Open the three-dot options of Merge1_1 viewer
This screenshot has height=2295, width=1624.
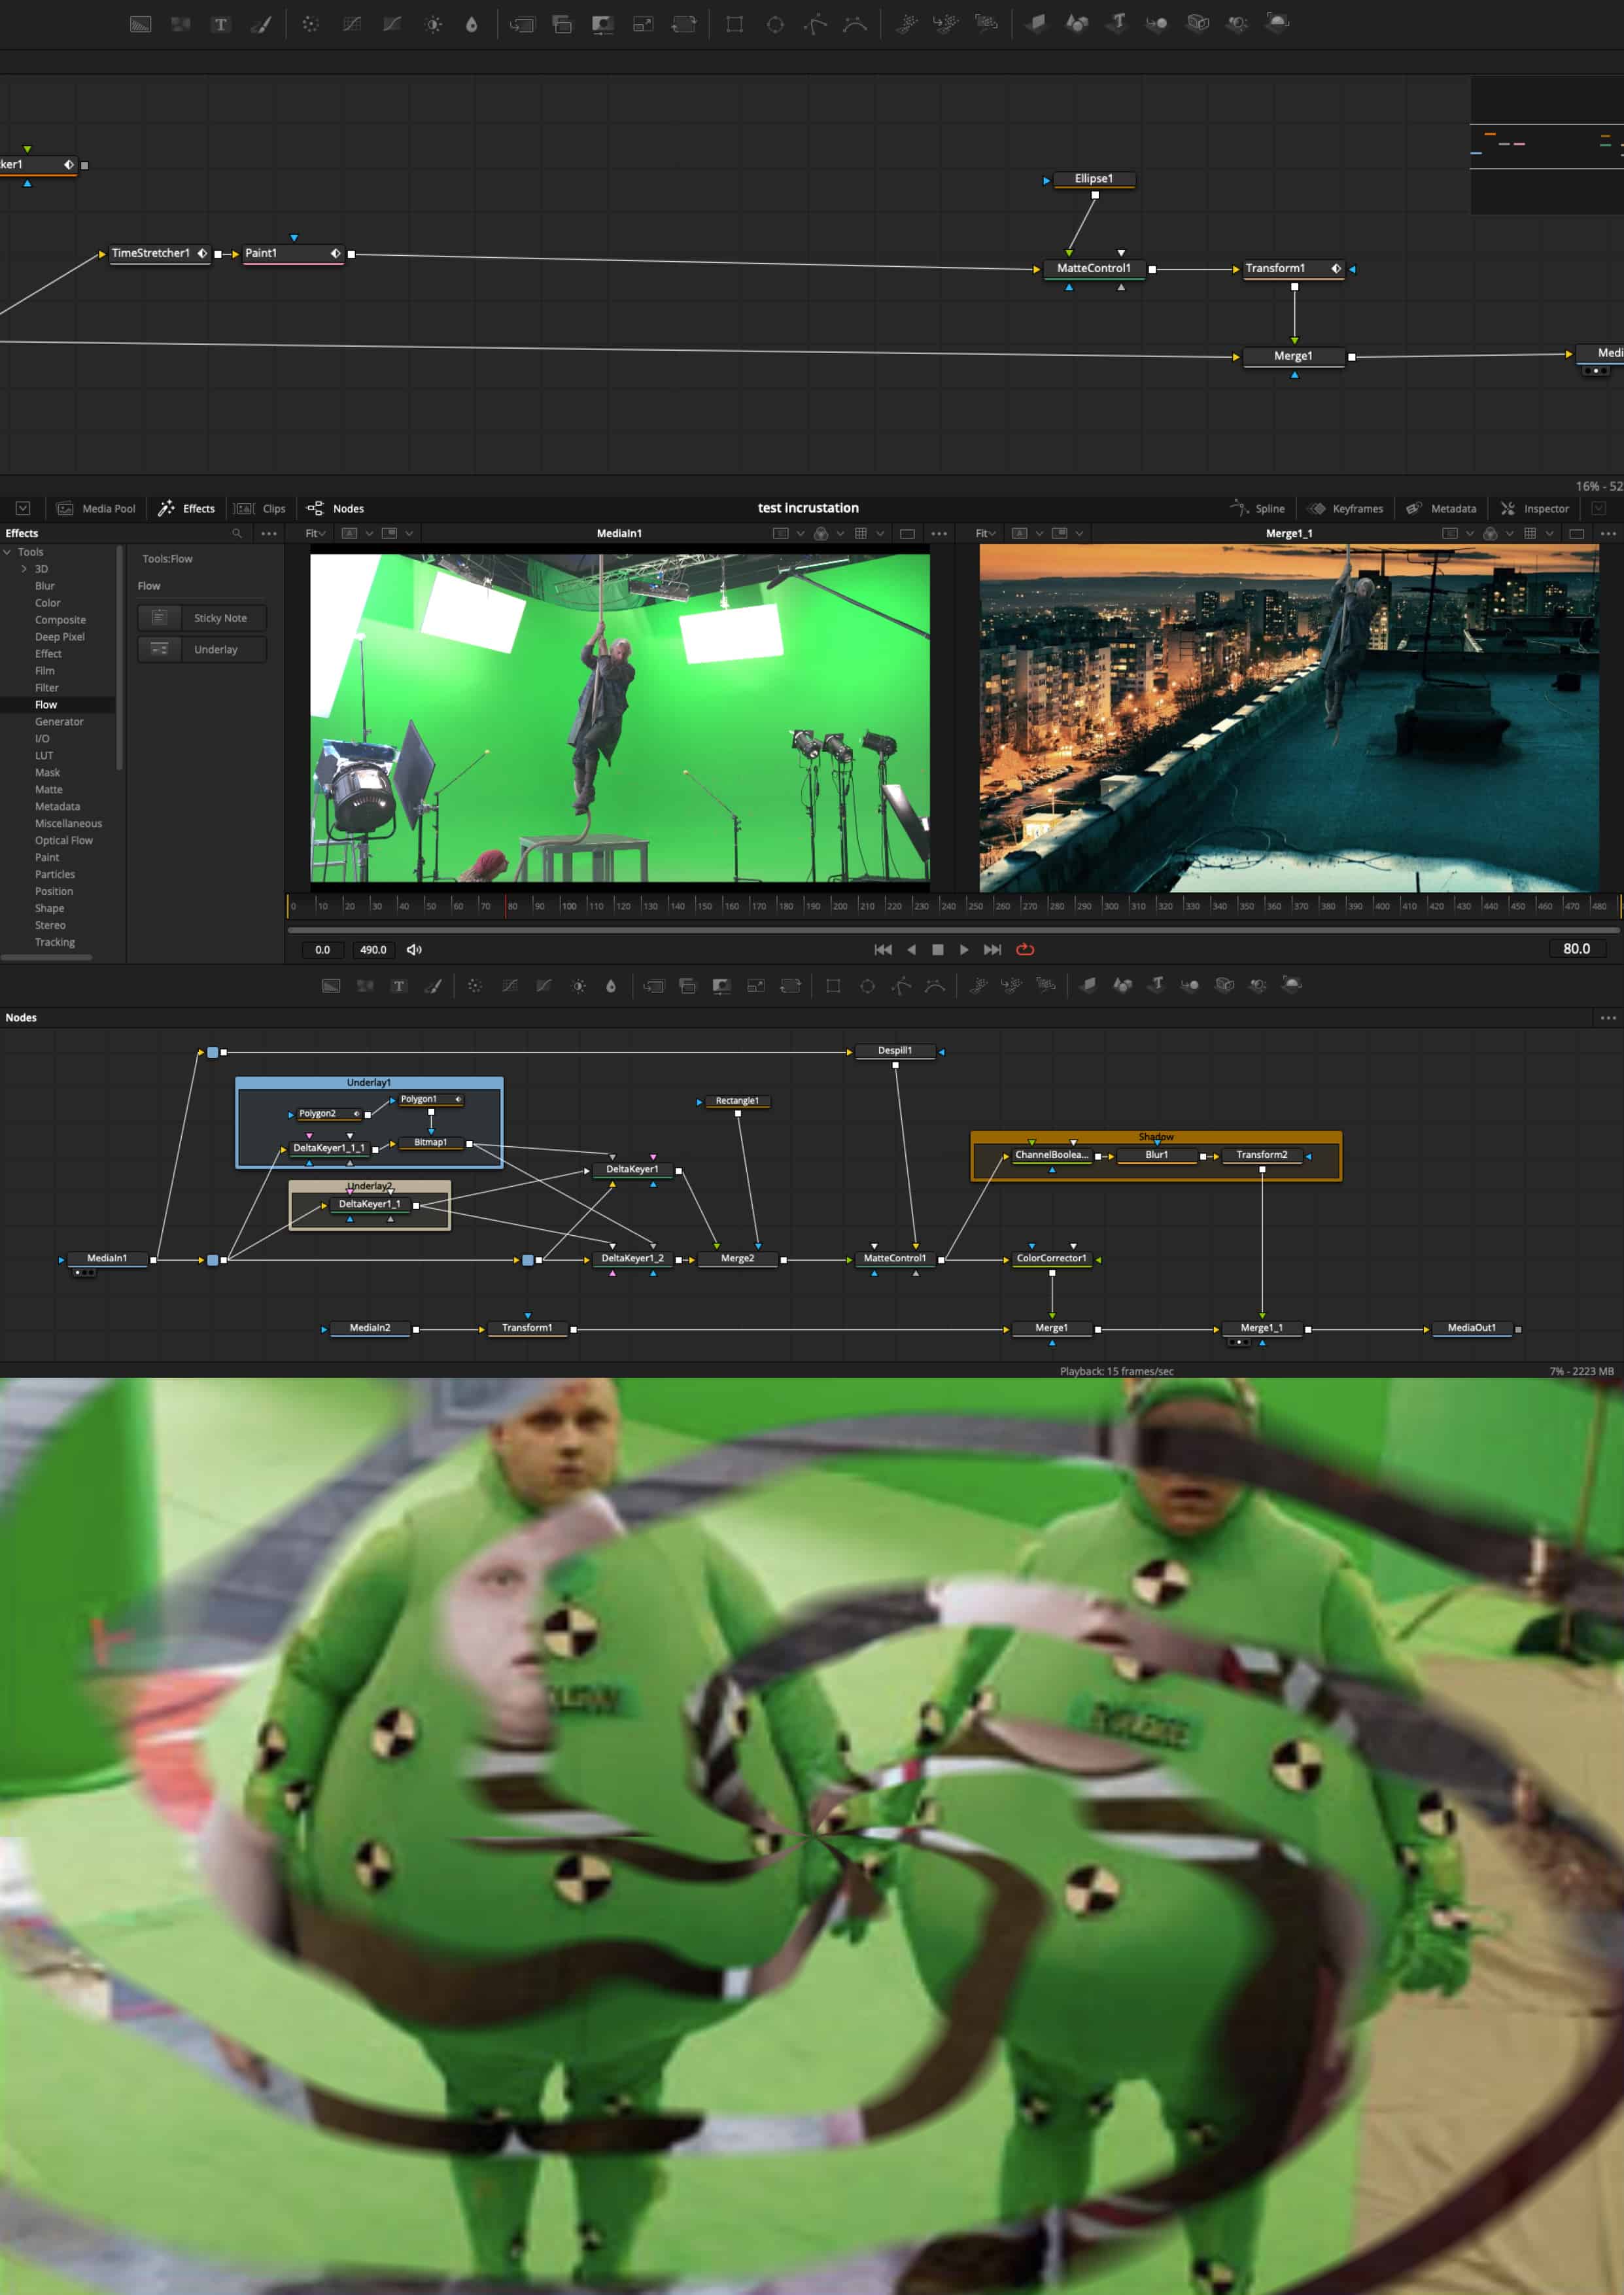pos(1608,533)
